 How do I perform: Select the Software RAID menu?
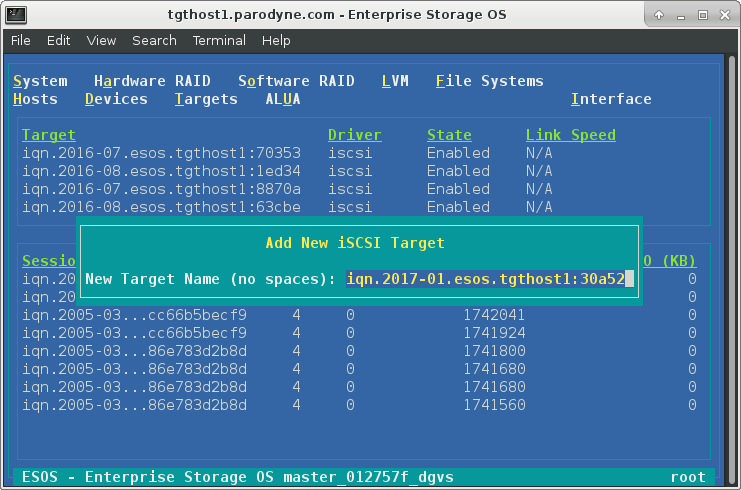click(x=296, y=81)
